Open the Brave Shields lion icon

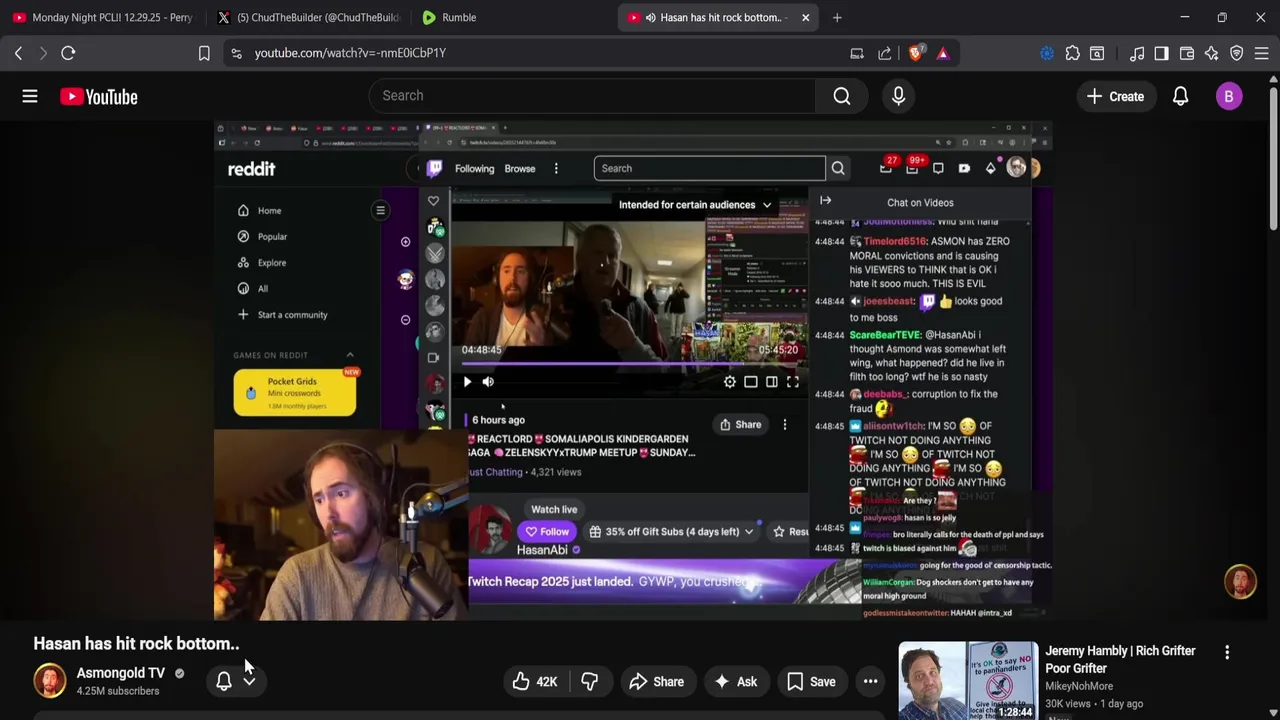coord(915,53)
